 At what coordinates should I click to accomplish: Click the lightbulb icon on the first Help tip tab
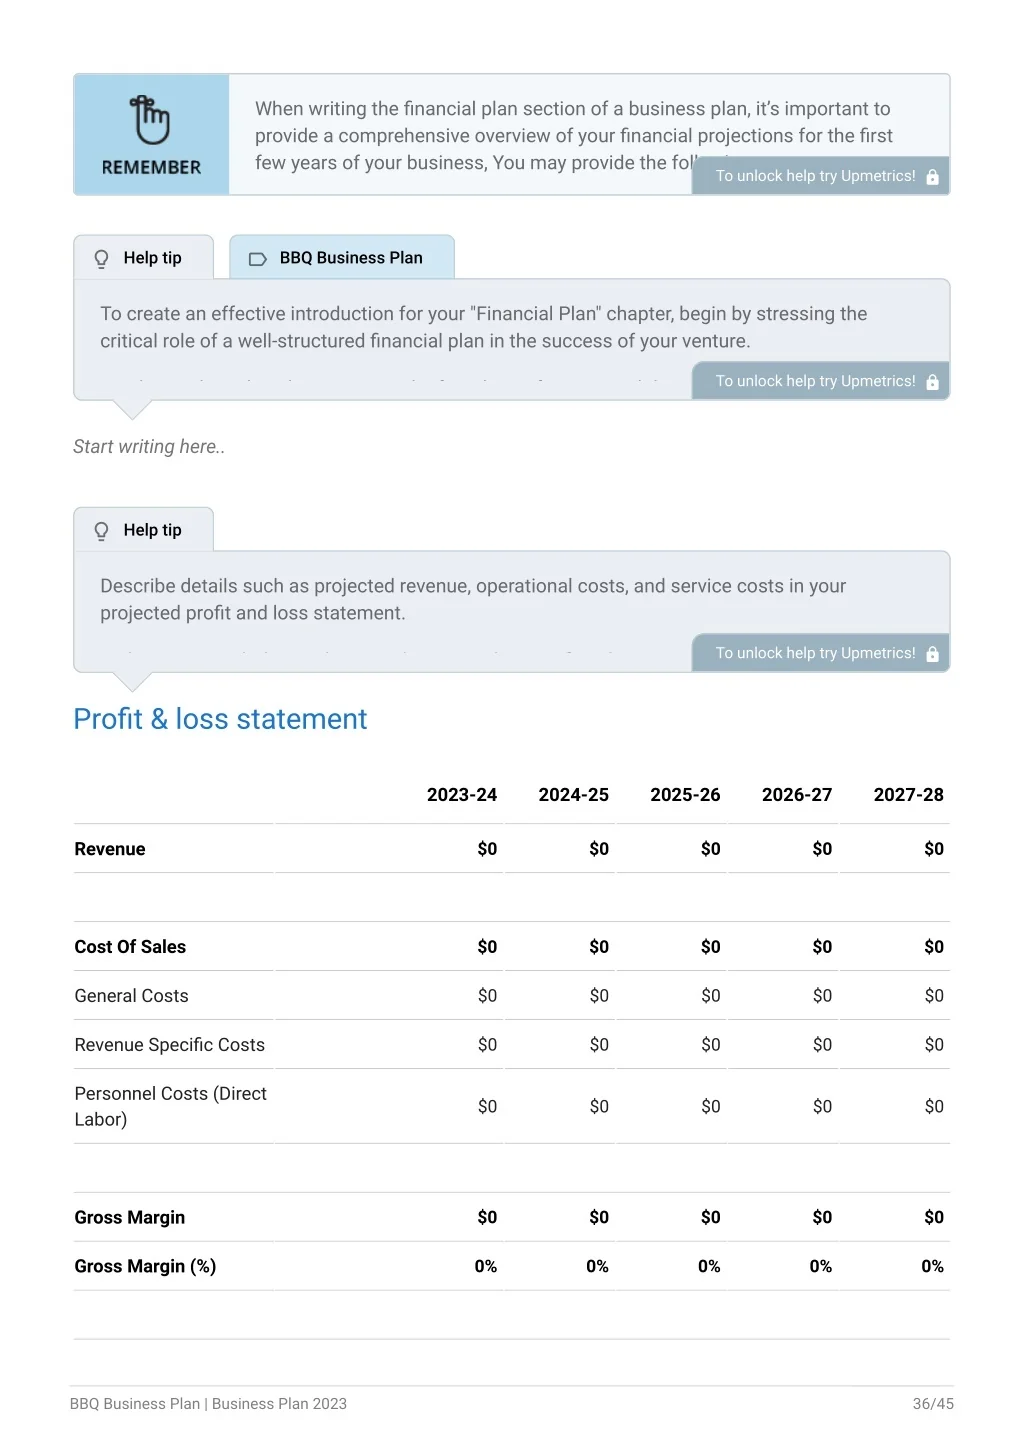click(101, 259)
